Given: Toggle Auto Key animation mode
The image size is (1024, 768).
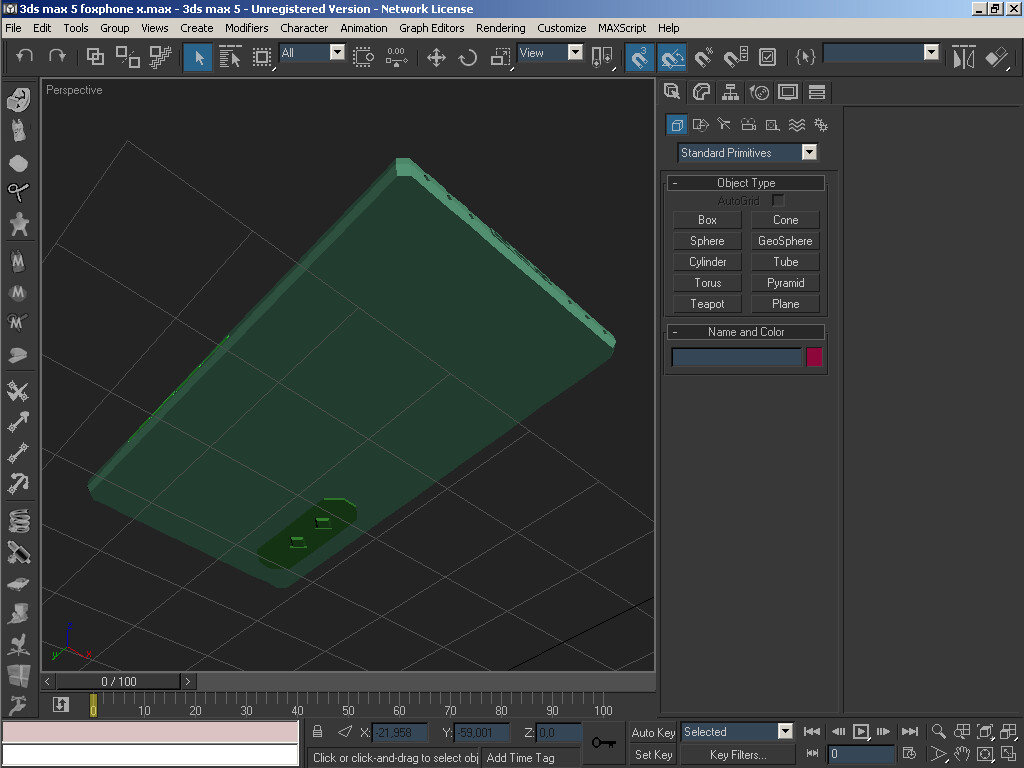Looking at the screenshot, I should (x=652, y=731).
